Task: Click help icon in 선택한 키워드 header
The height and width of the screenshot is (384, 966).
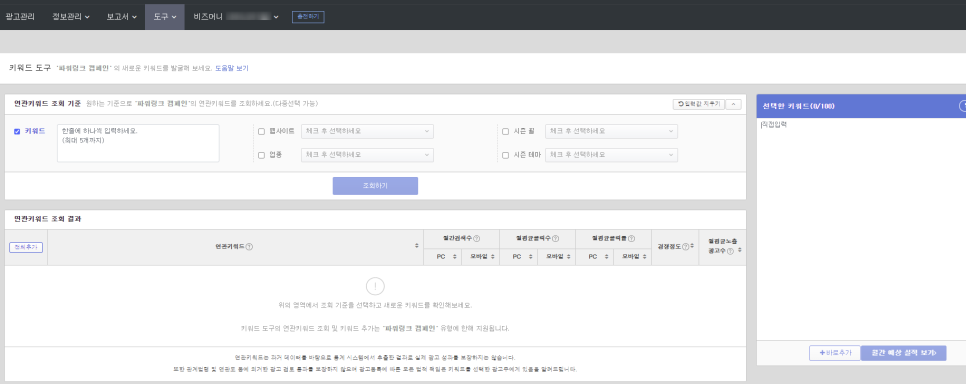Action: (x=962, y=106)
